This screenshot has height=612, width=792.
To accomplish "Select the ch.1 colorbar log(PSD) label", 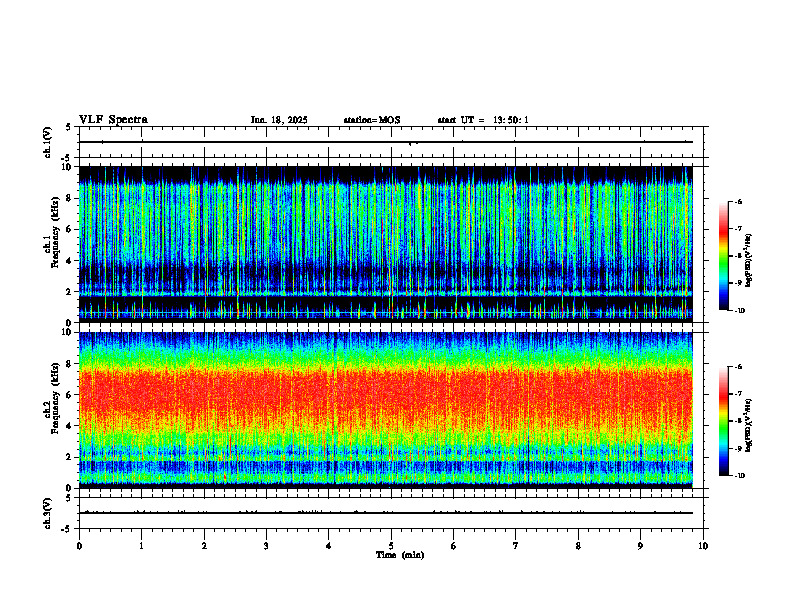I will pyautogui.click(x=749, y=260).
